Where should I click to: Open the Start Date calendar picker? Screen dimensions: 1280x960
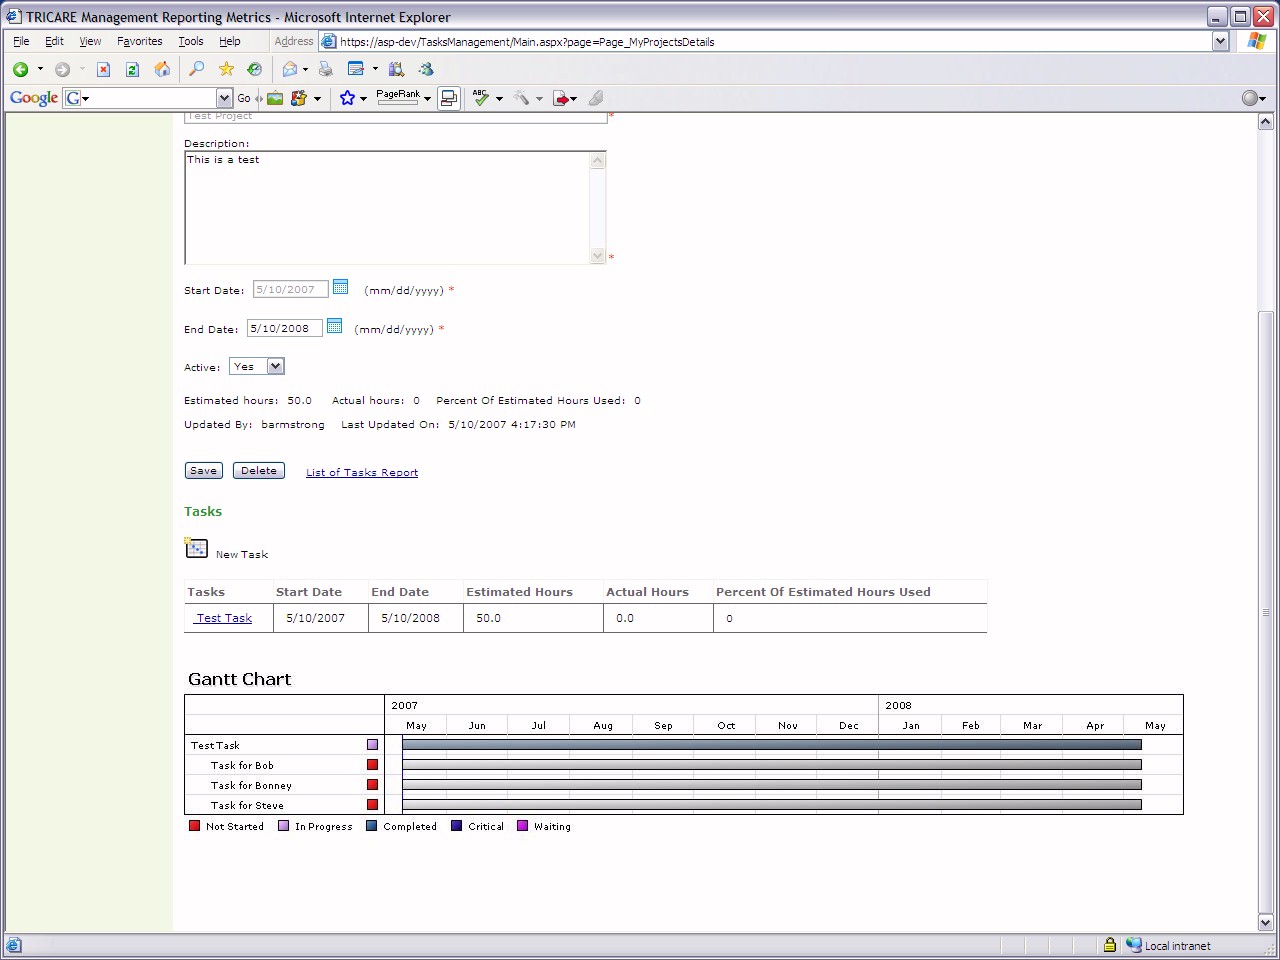click(x=340, y=288)
